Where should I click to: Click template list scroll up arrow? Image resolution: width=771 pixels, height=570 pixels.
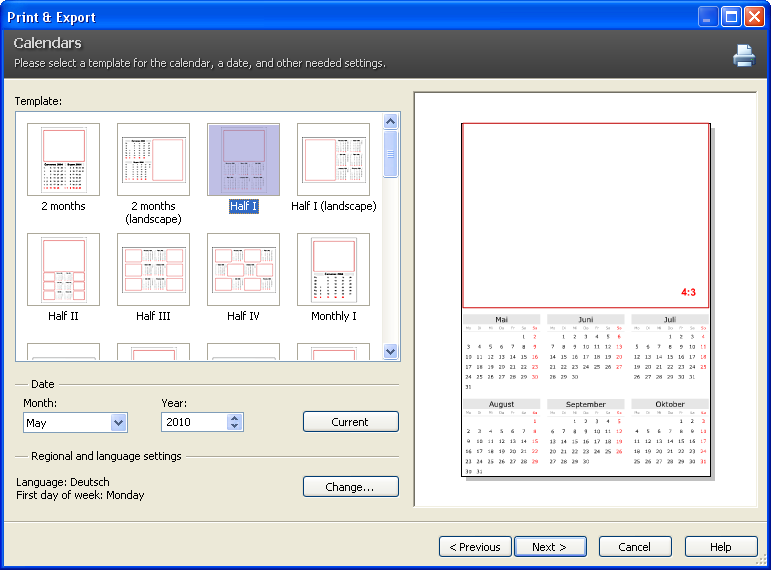pos(390,121)
